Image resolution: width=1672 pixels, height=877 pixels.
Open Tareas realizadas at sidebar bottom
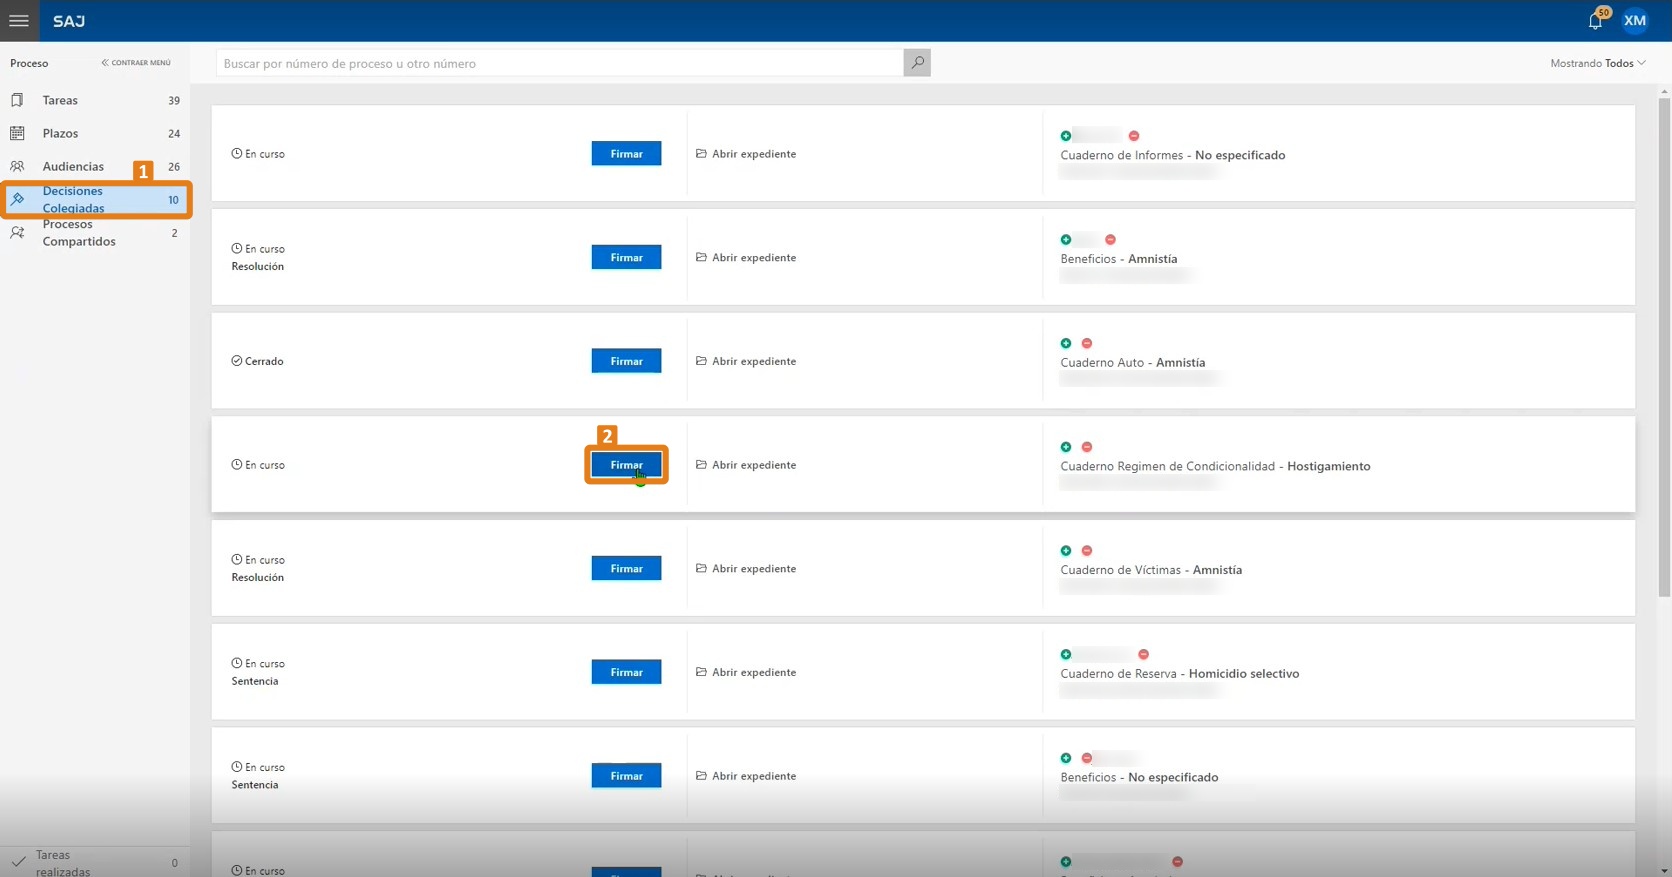95,862
